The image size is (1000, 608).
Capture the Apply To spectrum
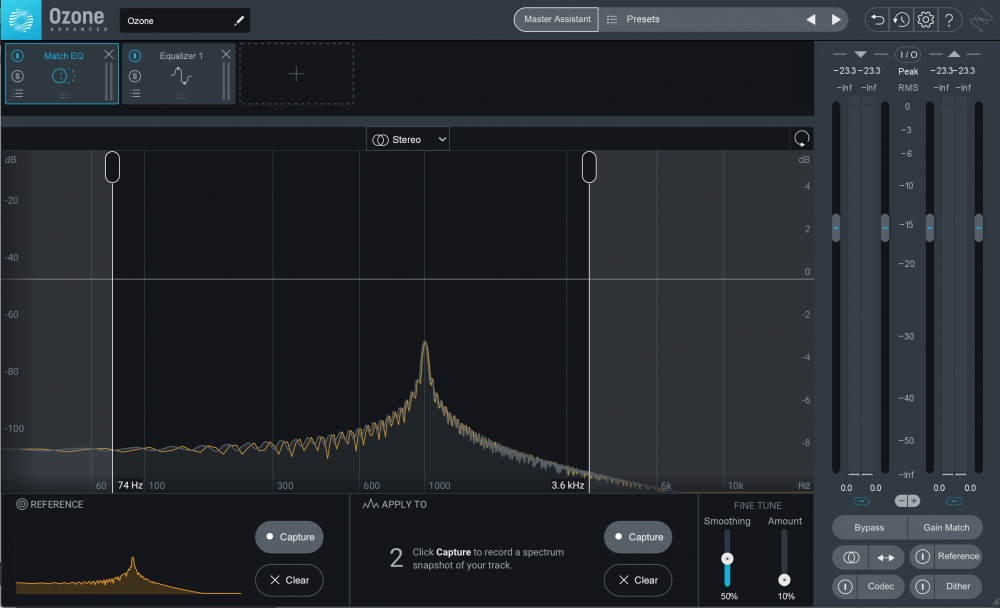click(x=638, y=537)
